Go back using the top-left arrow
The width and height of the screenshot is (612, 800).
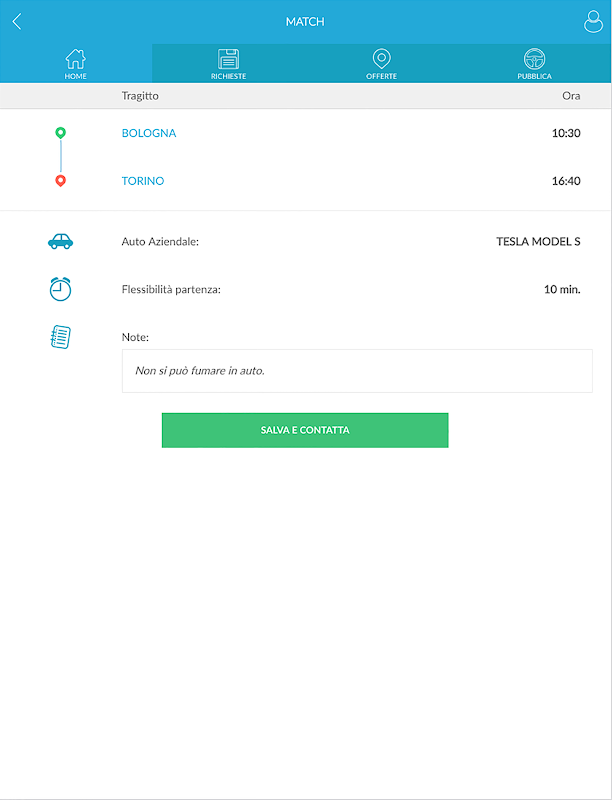(x=17, y=22)
